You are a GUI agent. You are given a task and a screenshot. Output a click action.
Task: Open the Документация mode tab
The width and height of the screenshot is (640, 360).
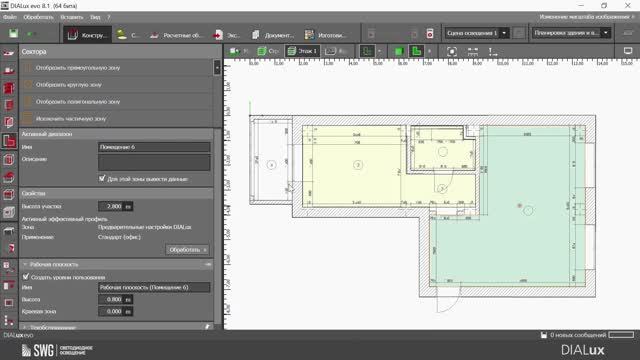pyautogui.click(x=273, y=35)
